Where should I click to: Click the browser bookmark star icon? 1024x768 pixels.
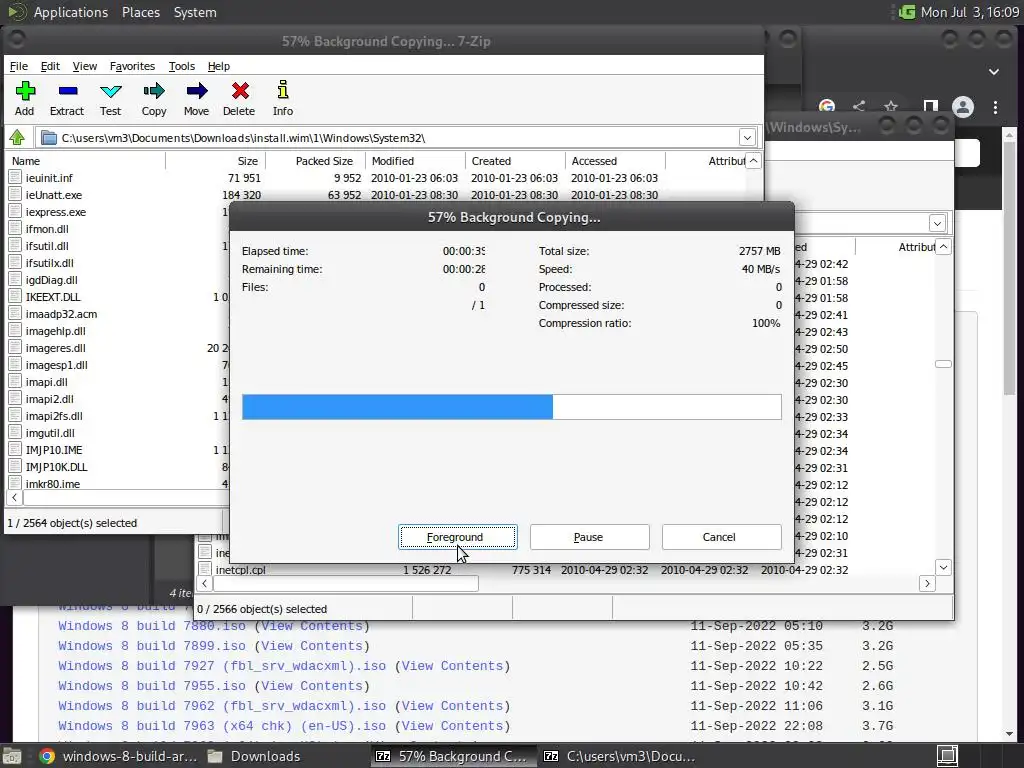click(x=891, y=106)
